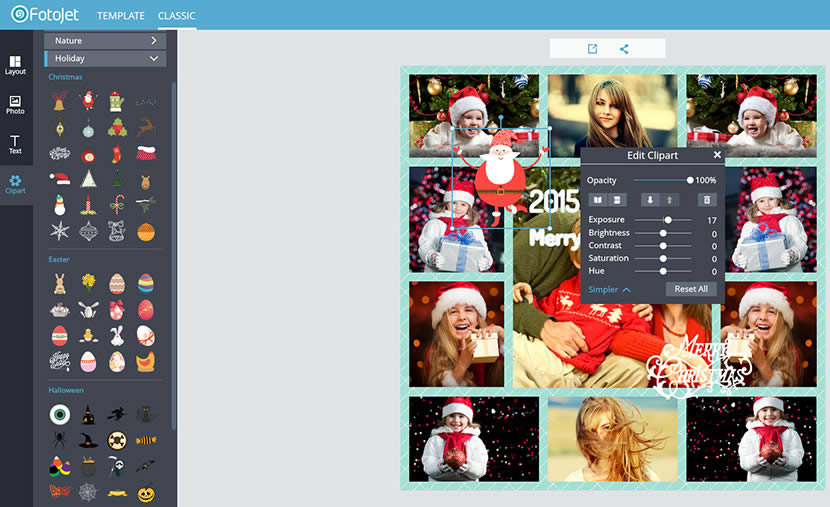Viewport: 830px width, 507px height.
Task: Adjust the Saturation slider
Action: (x=663, y=258)
